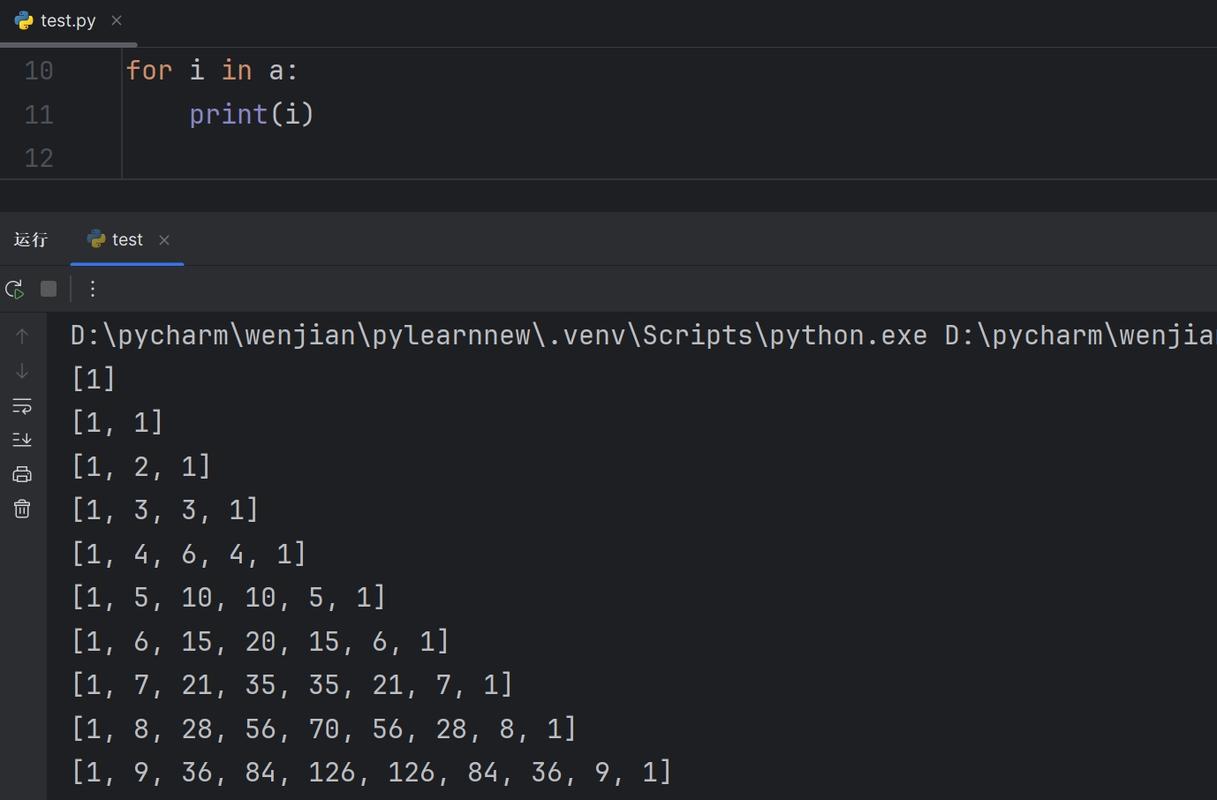Click the print(i) statement in the editor

pos(251,114)
